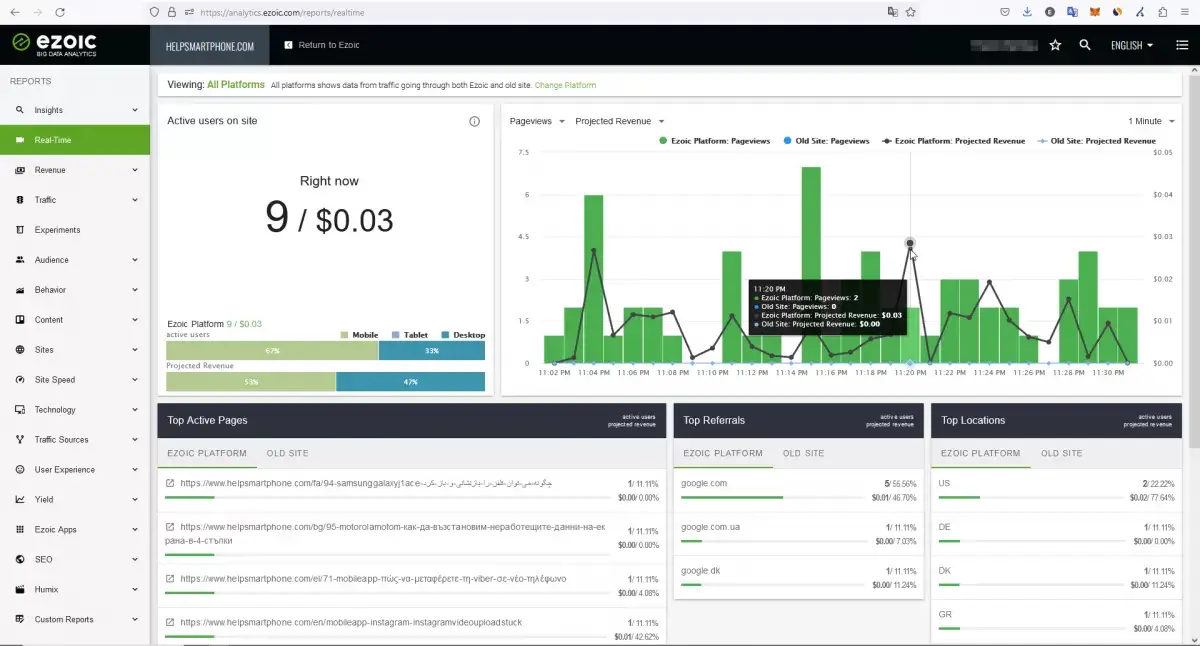Click HELPSMARTPHONE.COM site button in header
The height and width of the screenshot is (646, 1200).
pyautogui.click(x=210, y=46)
